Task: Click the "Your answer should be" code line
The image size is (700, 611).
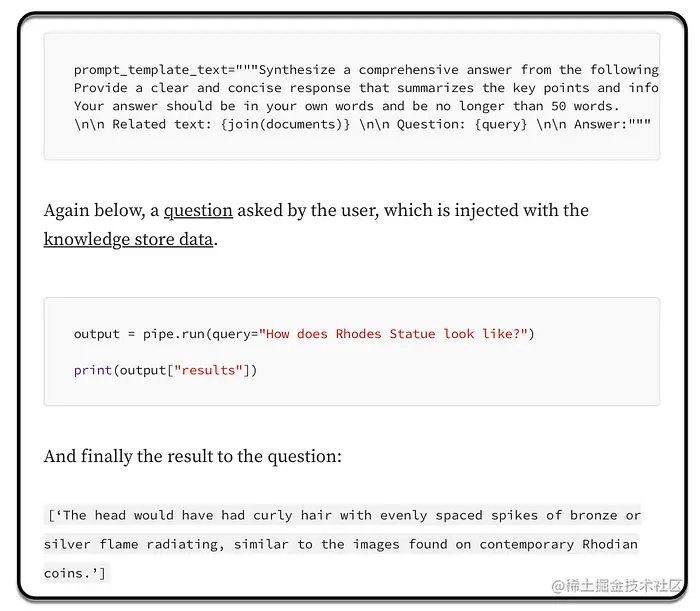Action: pos(347,106)
